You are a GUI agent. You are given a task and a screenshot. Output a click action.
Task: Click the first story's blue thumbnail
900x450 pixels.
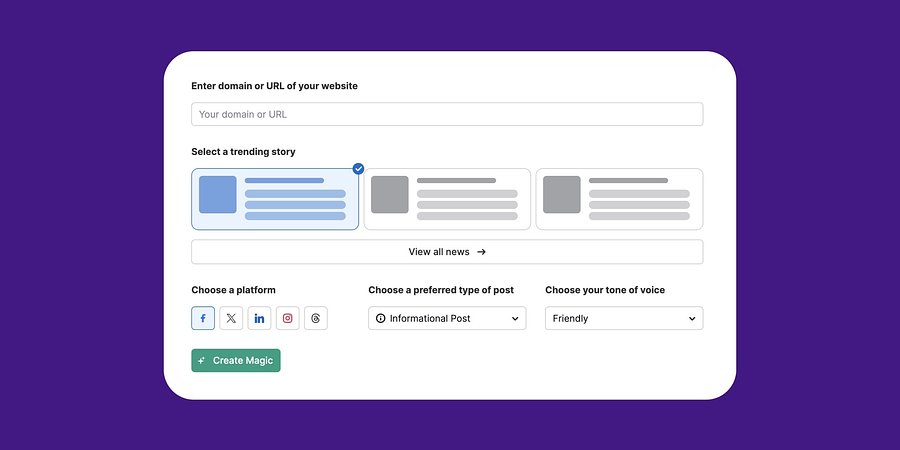tap(218, 195)
